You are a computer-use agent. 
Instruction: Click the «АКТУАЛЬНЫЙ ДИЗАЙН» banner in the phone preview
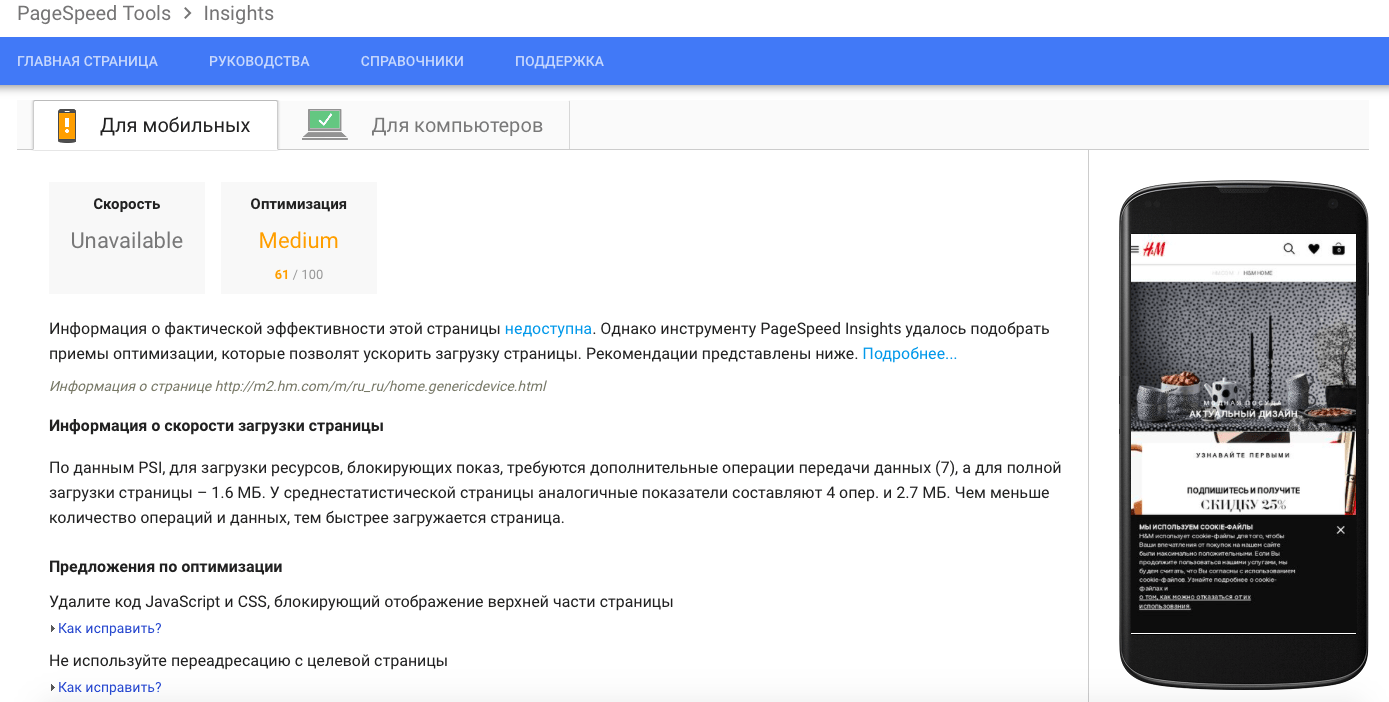click(x=1243, y=413)
